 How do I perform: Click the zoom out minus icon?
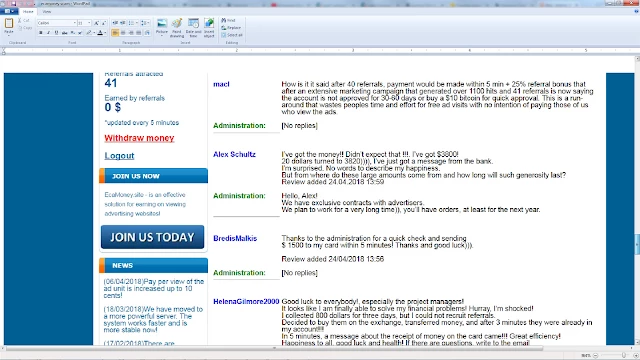pyautogui.click(x=596, y=356)
